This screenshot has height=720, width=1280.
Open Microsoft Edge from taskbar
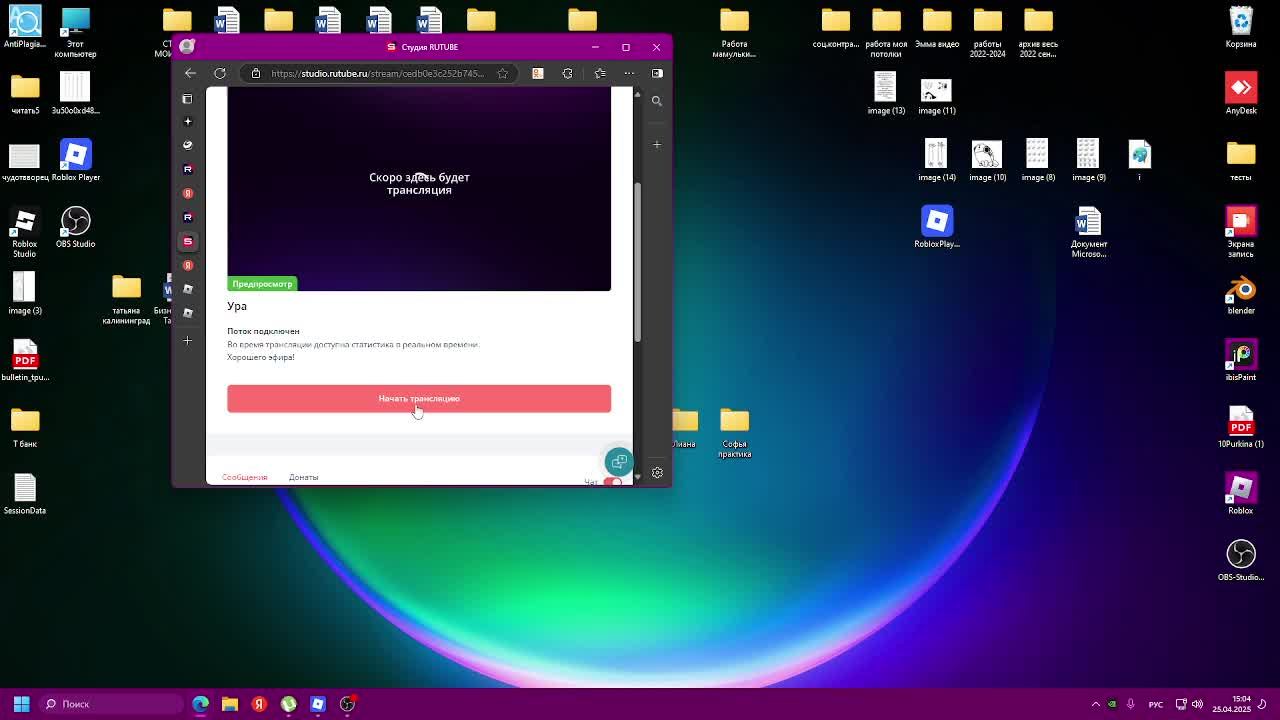[x=200, y=704]
